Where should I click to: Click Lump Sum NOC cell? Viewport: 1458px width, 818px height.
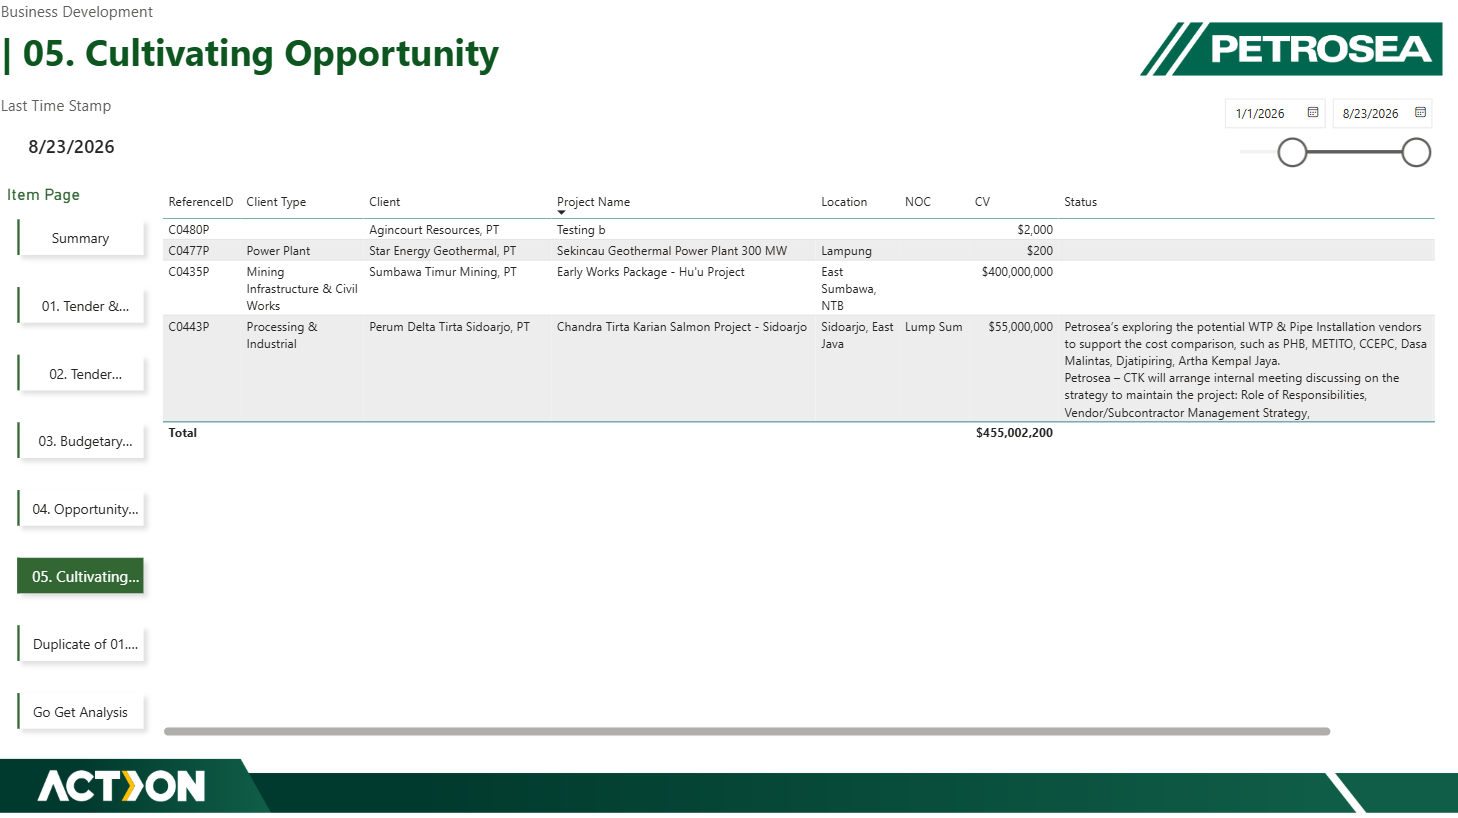pos(934,327)
